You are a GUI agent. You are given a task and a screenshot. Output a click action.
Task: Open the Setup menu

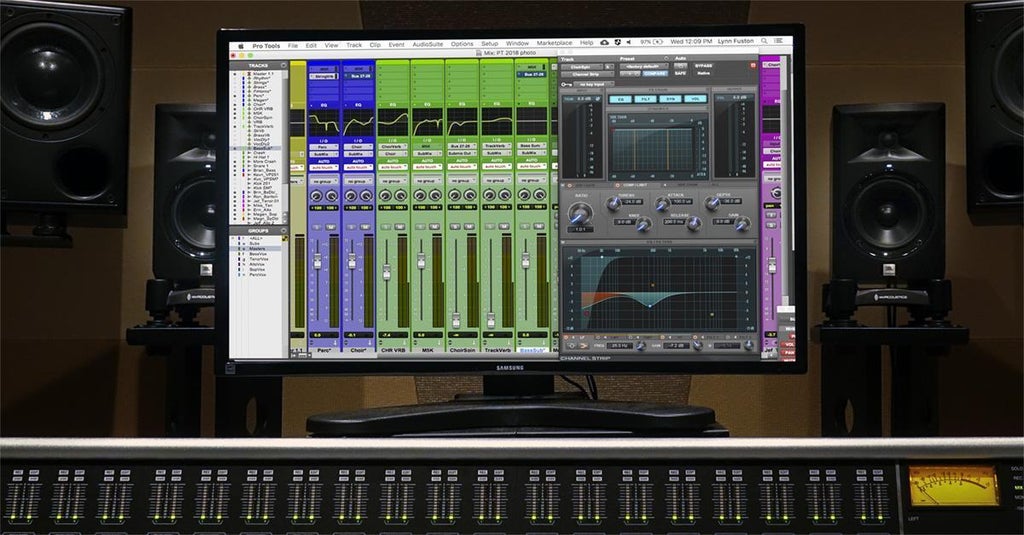489,44
